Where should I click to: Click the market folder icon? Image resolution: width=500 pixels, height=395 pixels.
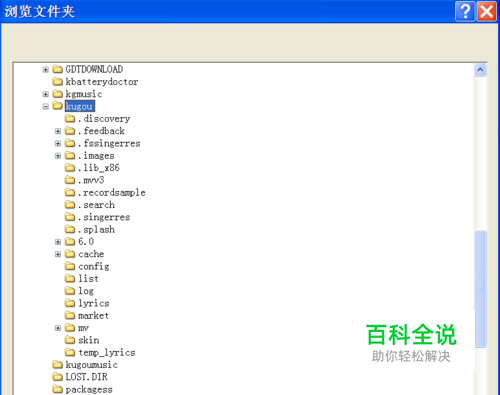(x=70, y=315)
